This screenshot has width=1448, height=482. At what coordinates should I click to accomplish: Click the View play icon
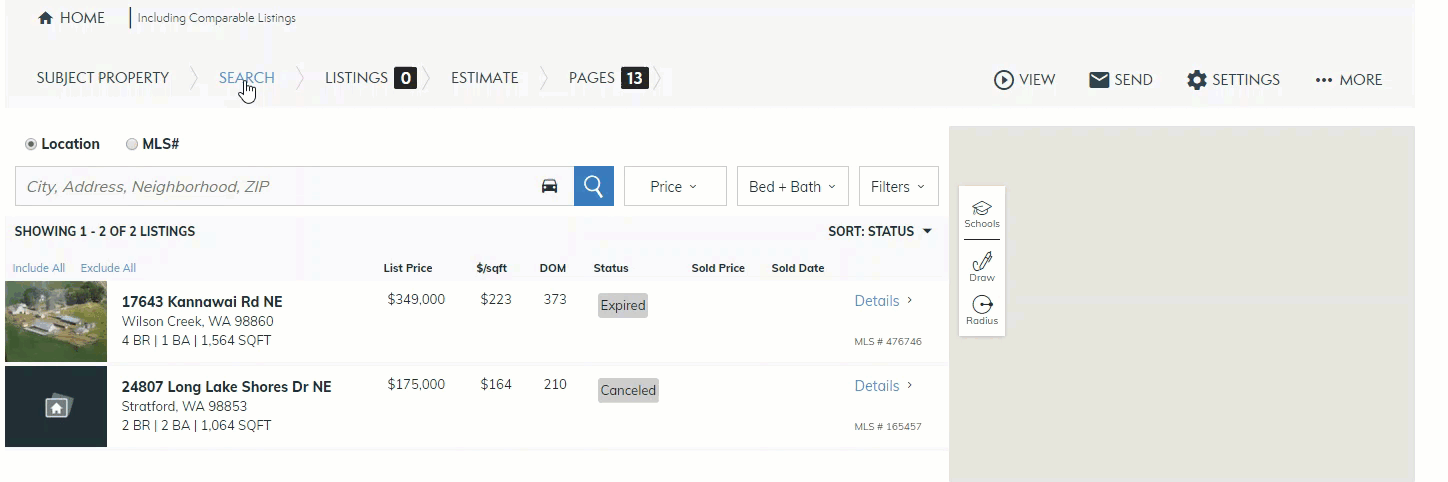pos(1003,80)
